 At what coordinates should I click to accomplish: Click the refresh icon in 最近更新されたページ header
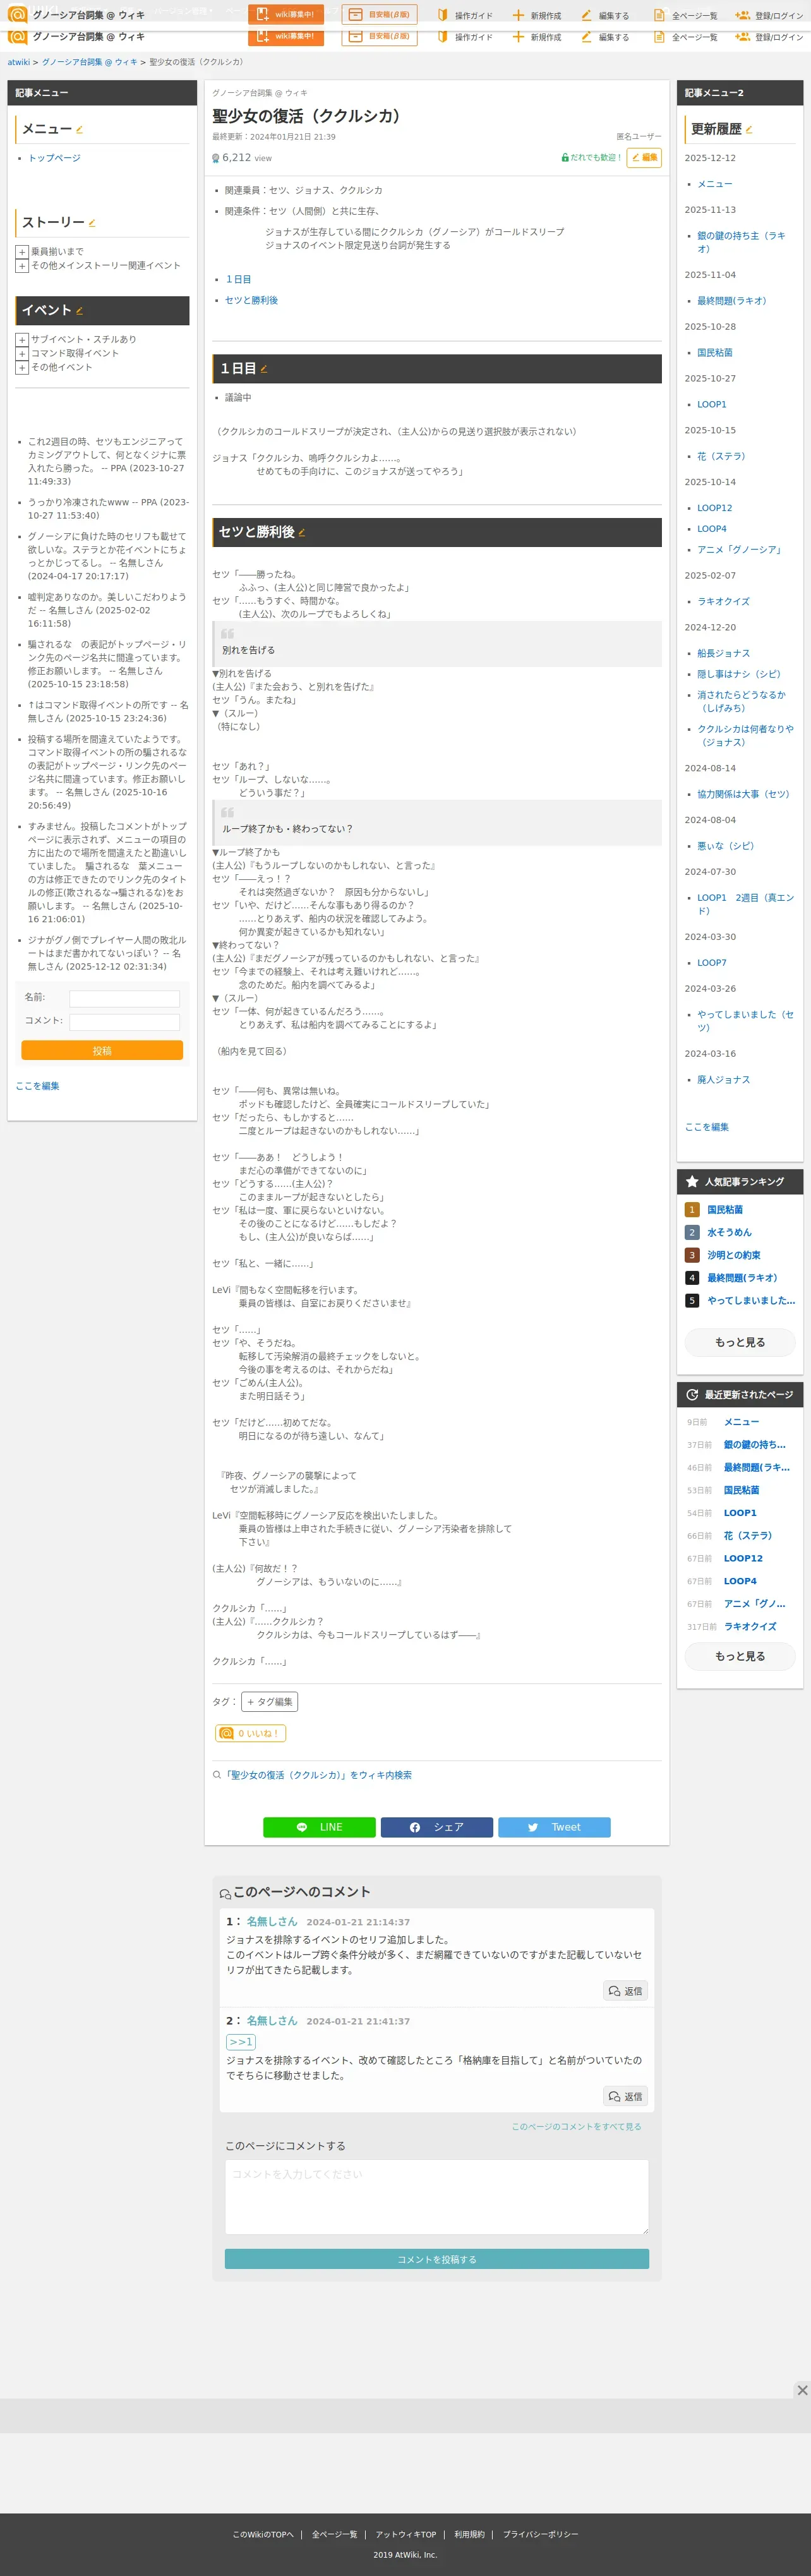tap(692, 1395)
